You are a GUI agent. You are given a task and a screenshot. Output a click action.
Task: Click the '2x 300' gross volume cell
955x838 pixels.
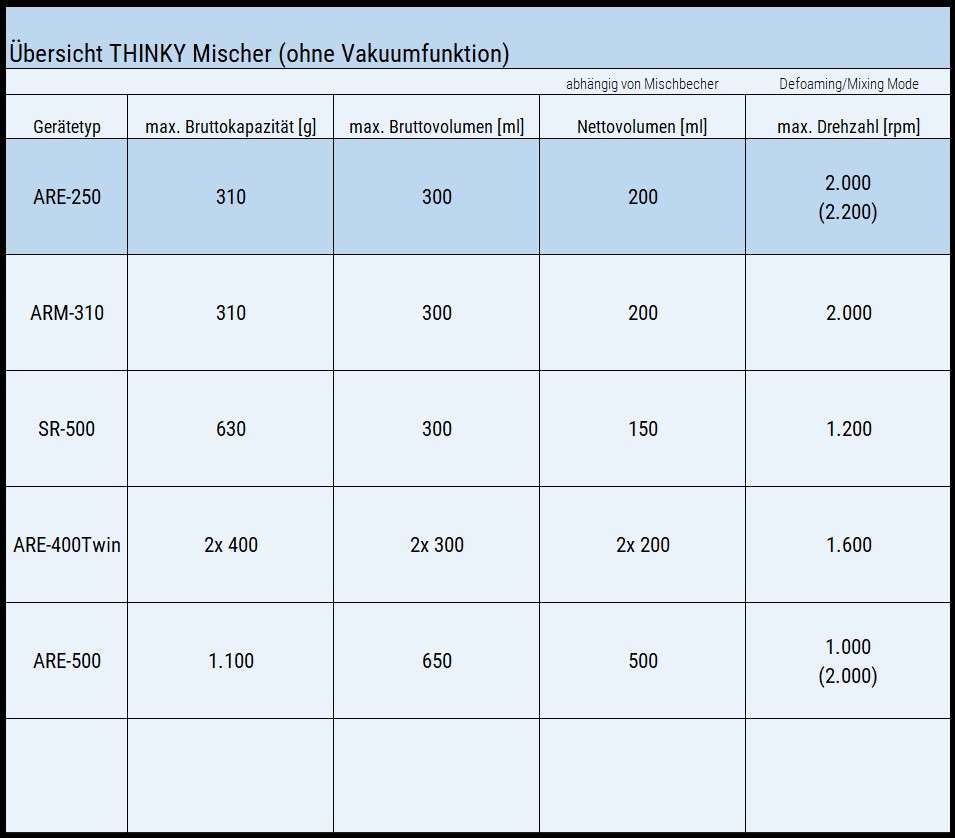click(x=437, y=544)
